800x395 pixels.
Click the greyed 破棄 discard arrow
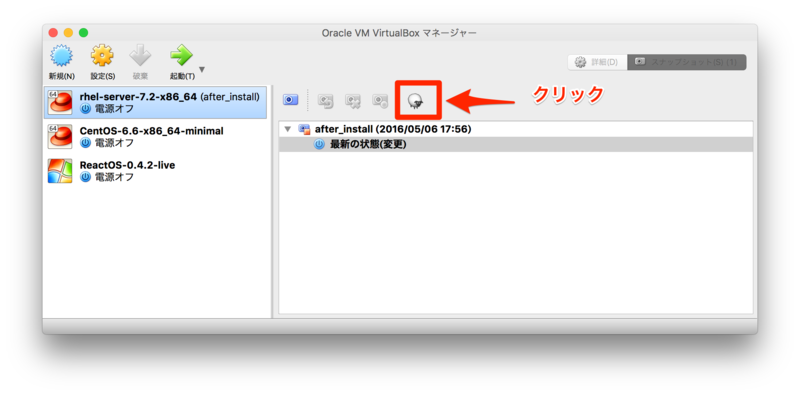[x=140, y=62]
